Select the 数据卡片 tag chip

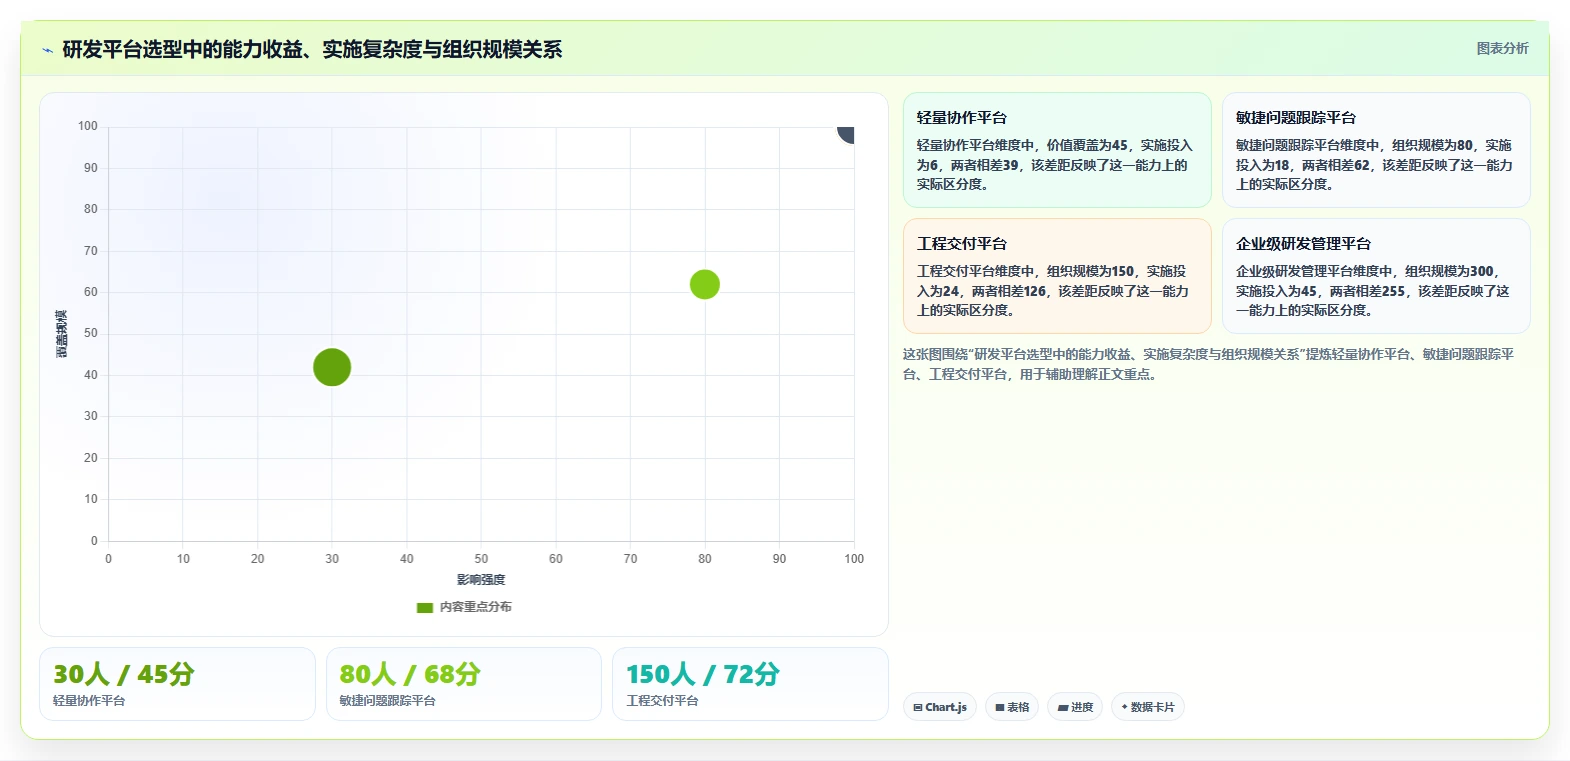pyautogui.click(x=1148, y=707)
